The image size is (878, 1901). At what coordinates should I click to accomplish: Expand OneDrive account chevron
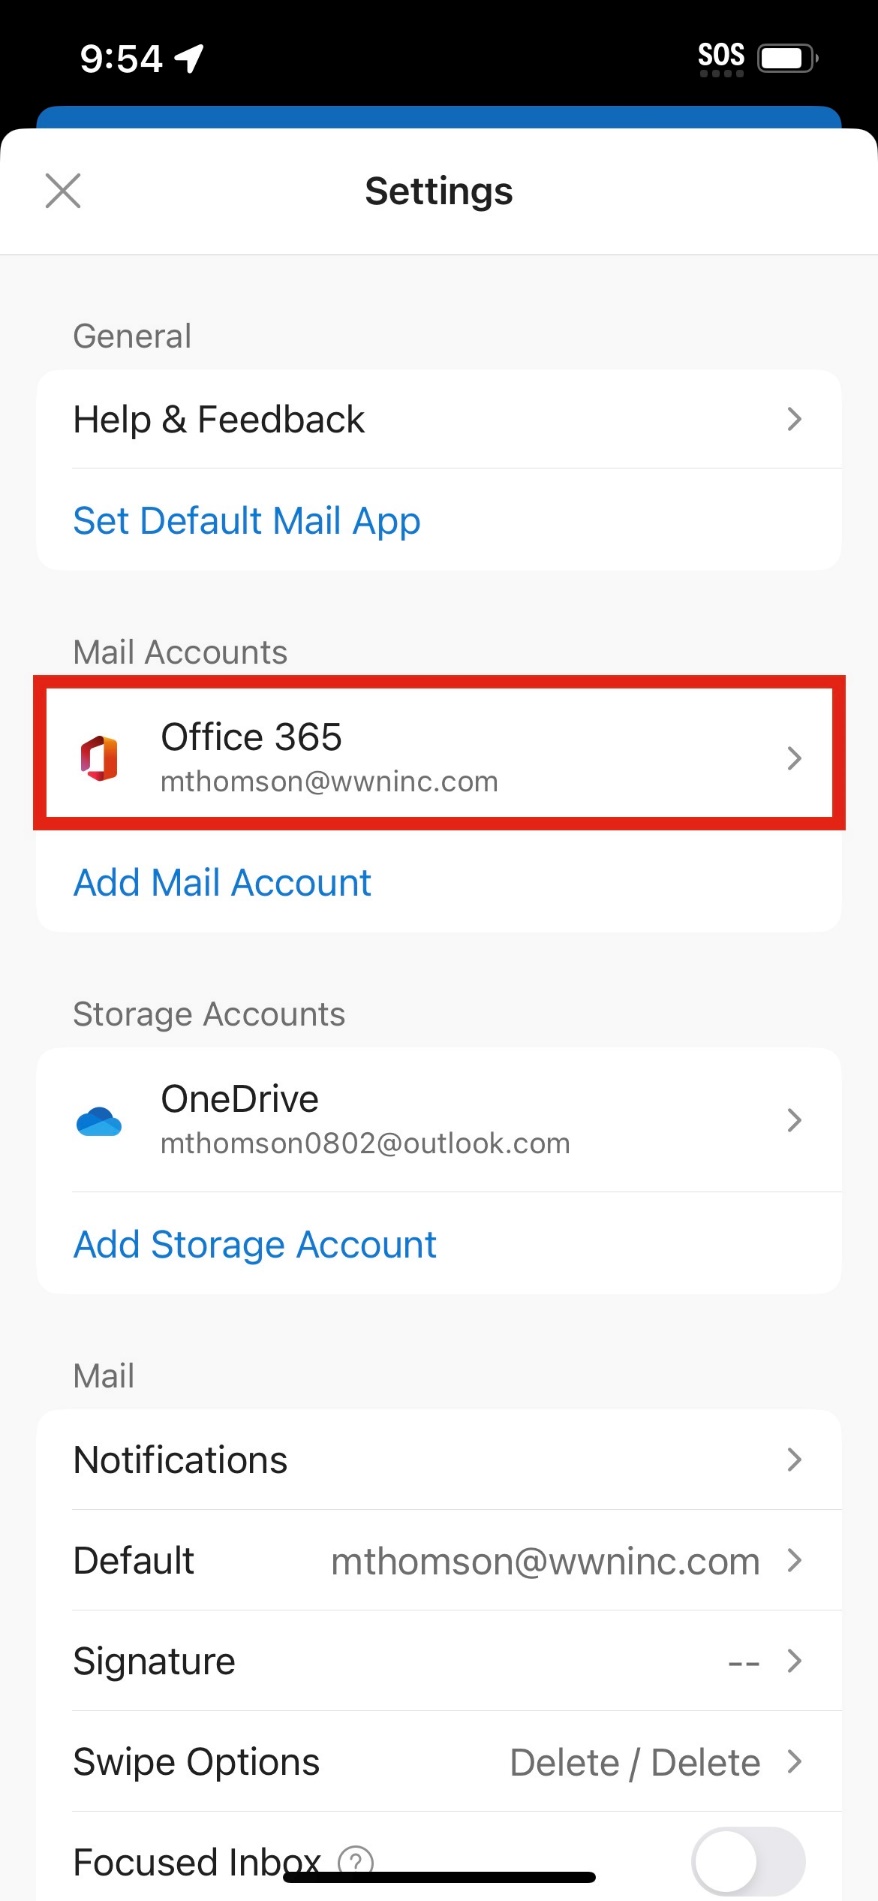(x=795, y=1120)
